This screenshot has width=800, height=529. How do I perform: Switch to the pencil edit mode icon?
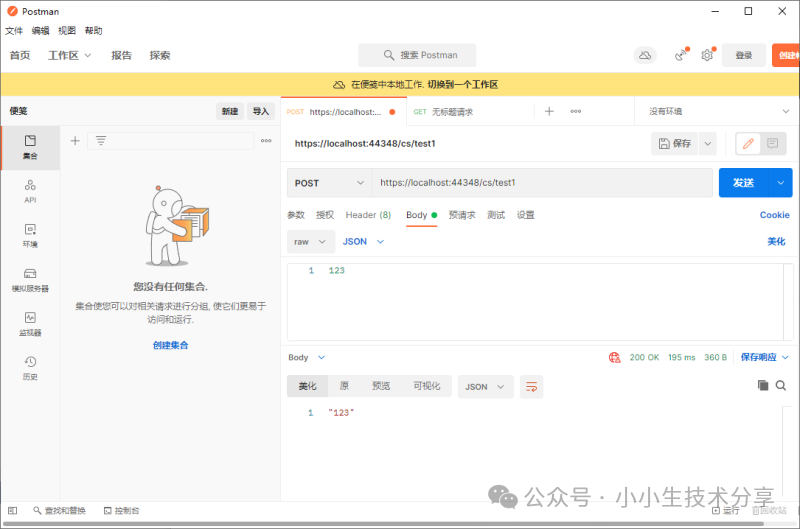[748, 144]
